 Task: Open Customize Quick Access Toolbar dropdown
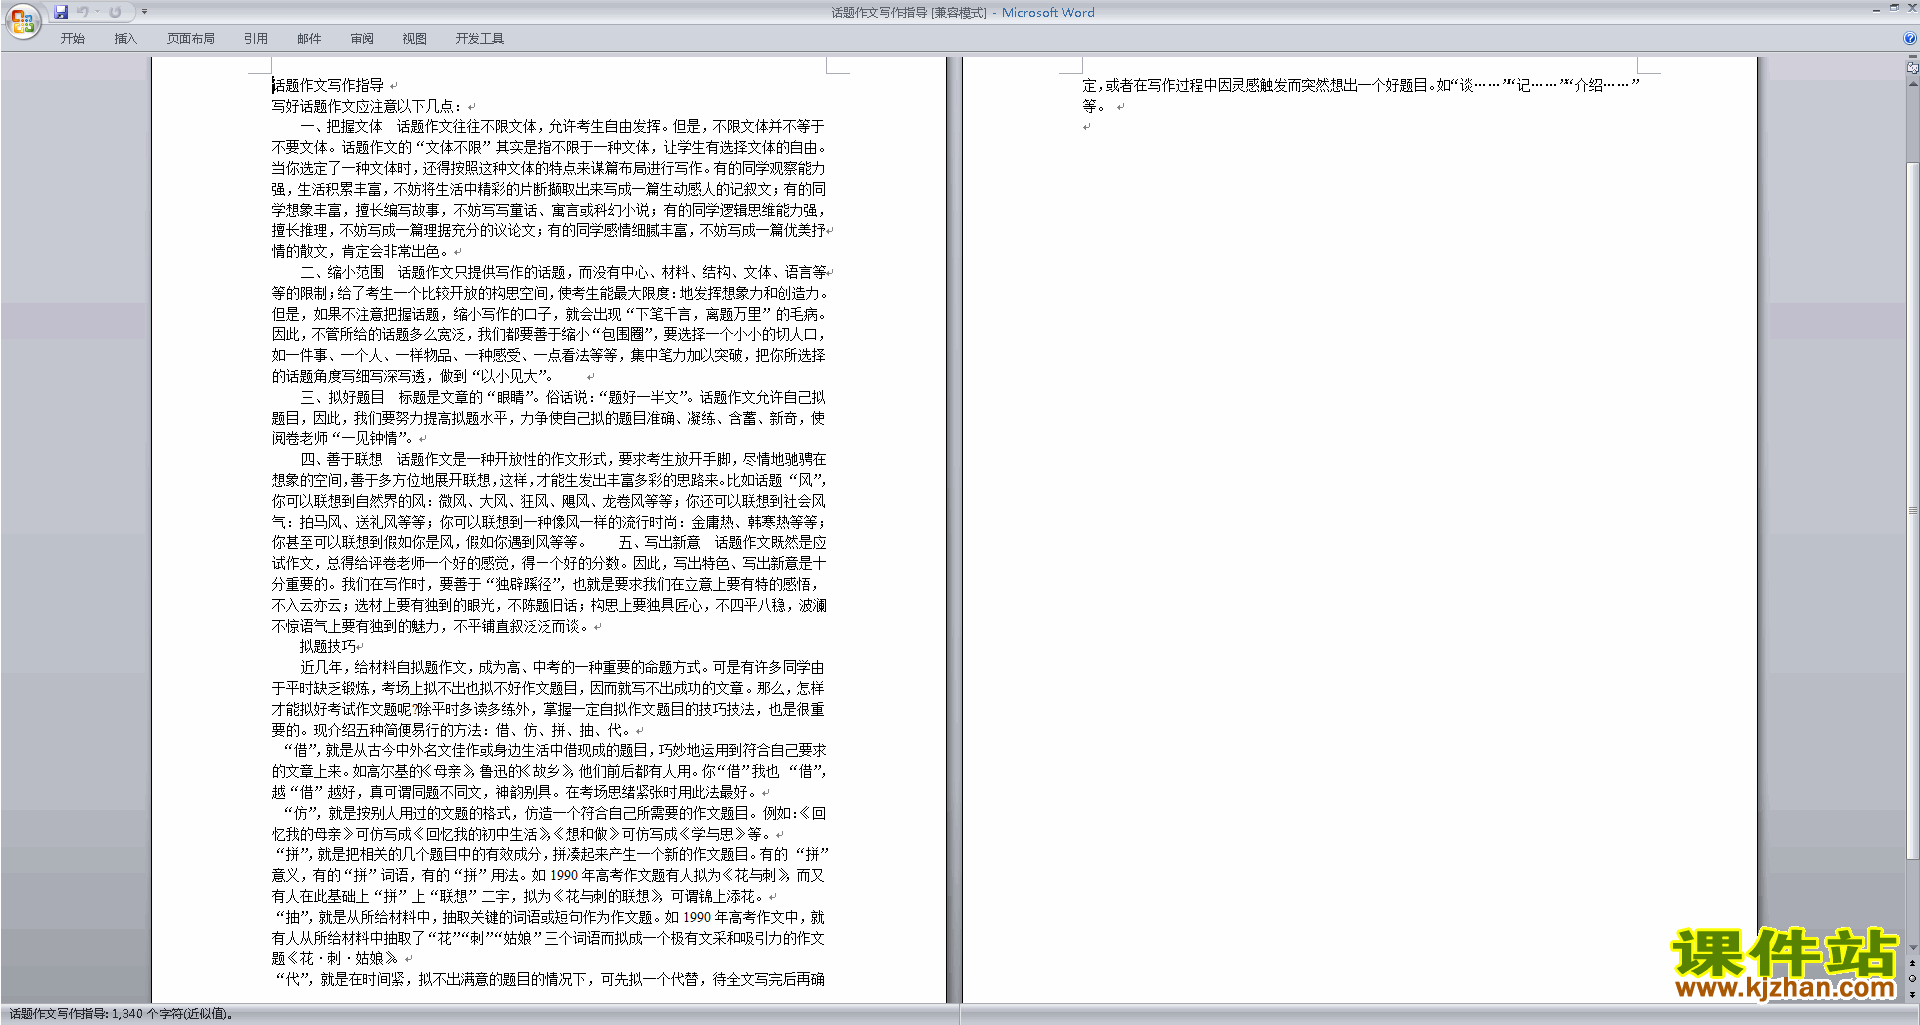pos(144,12)
